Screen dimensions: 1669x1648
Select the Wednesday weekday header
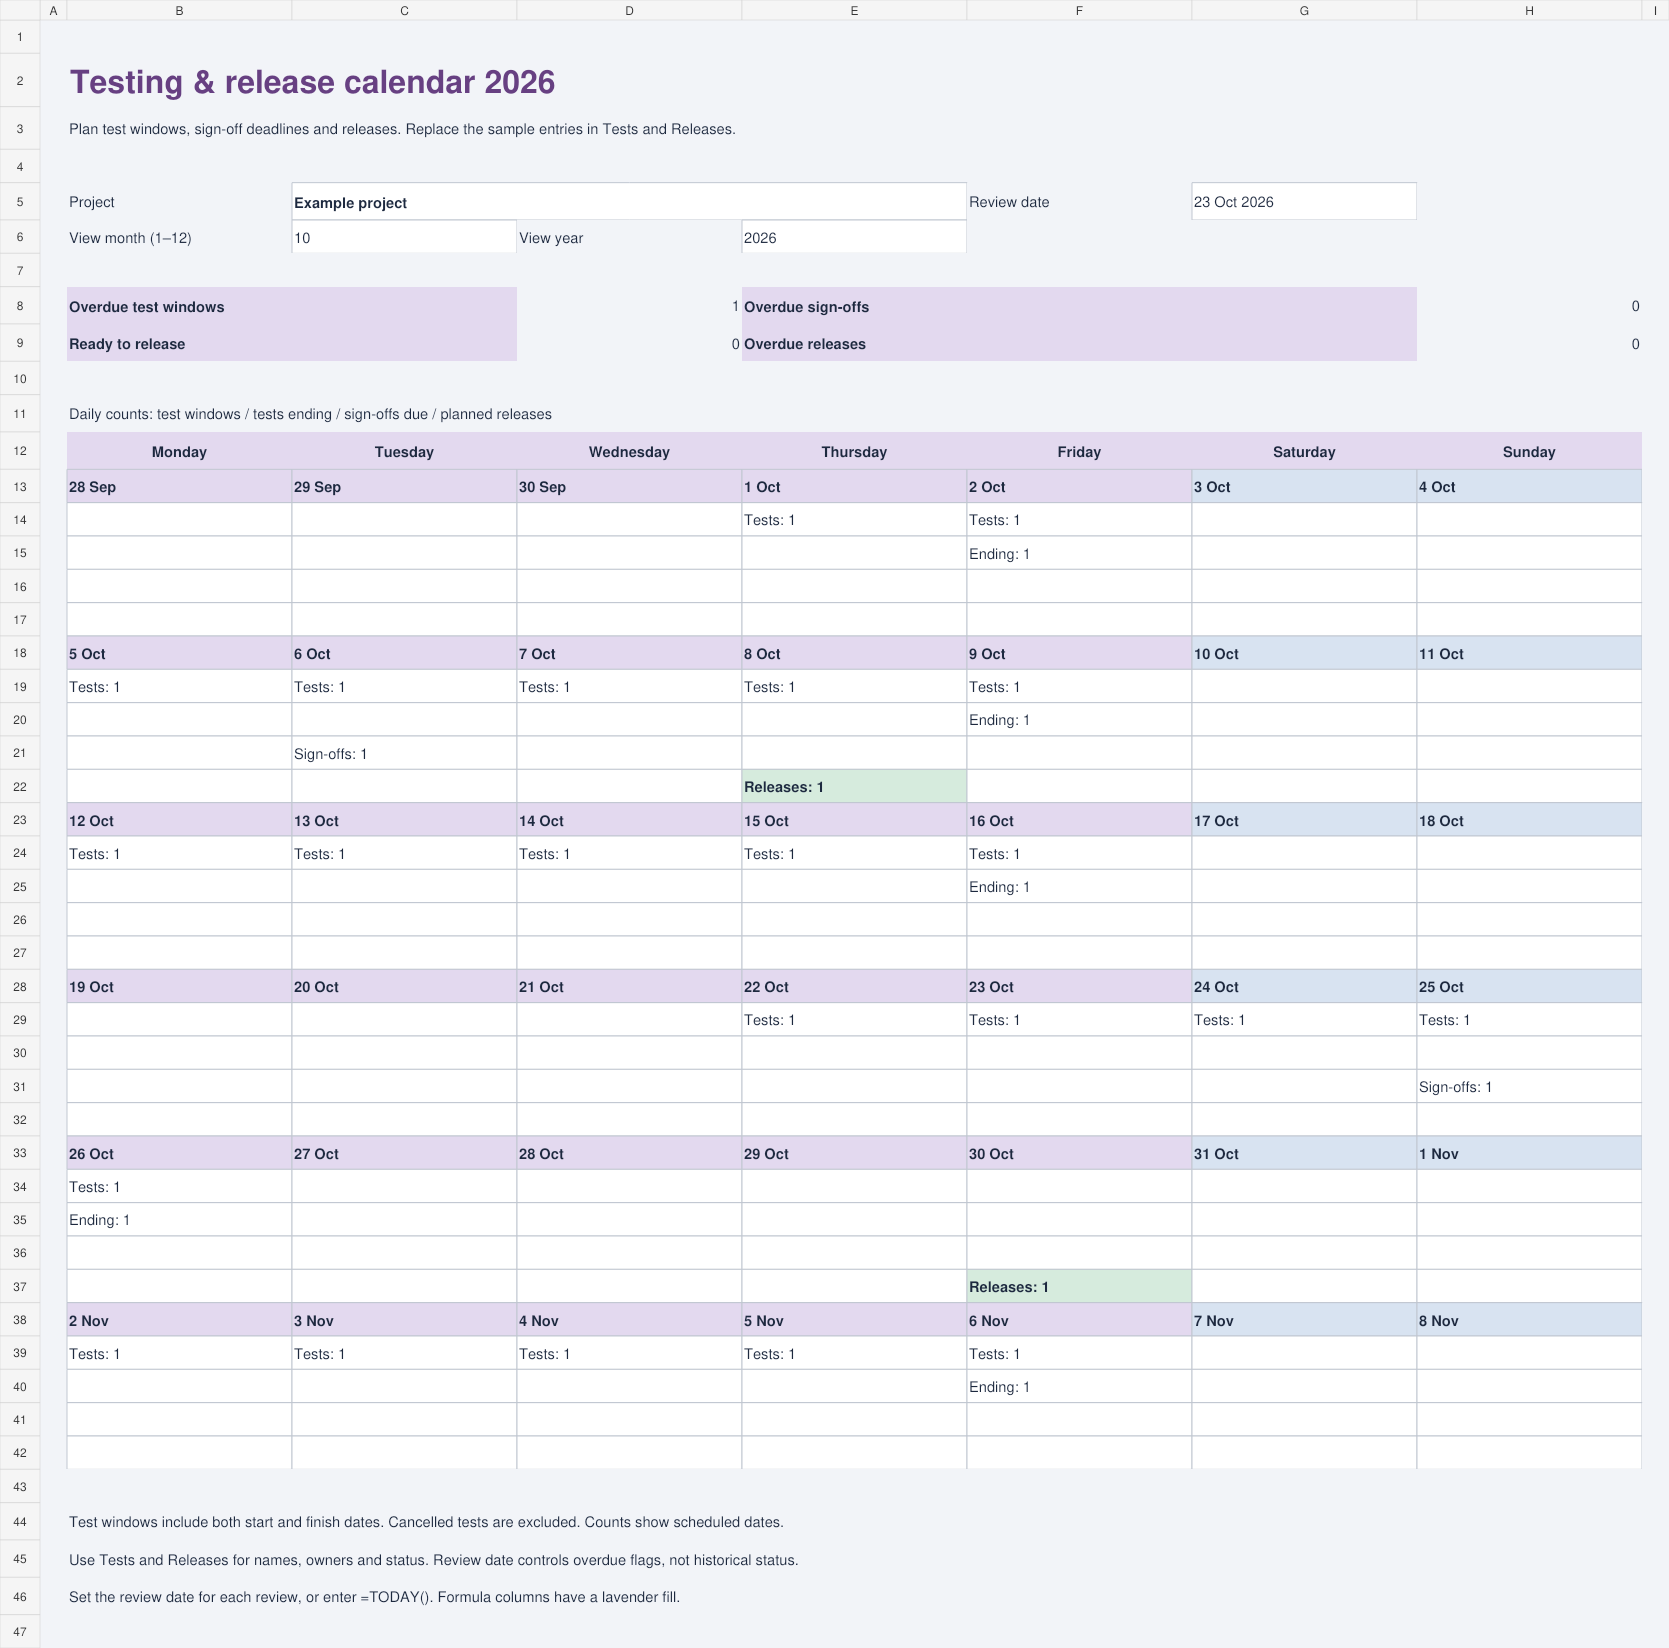coord(629,452)
